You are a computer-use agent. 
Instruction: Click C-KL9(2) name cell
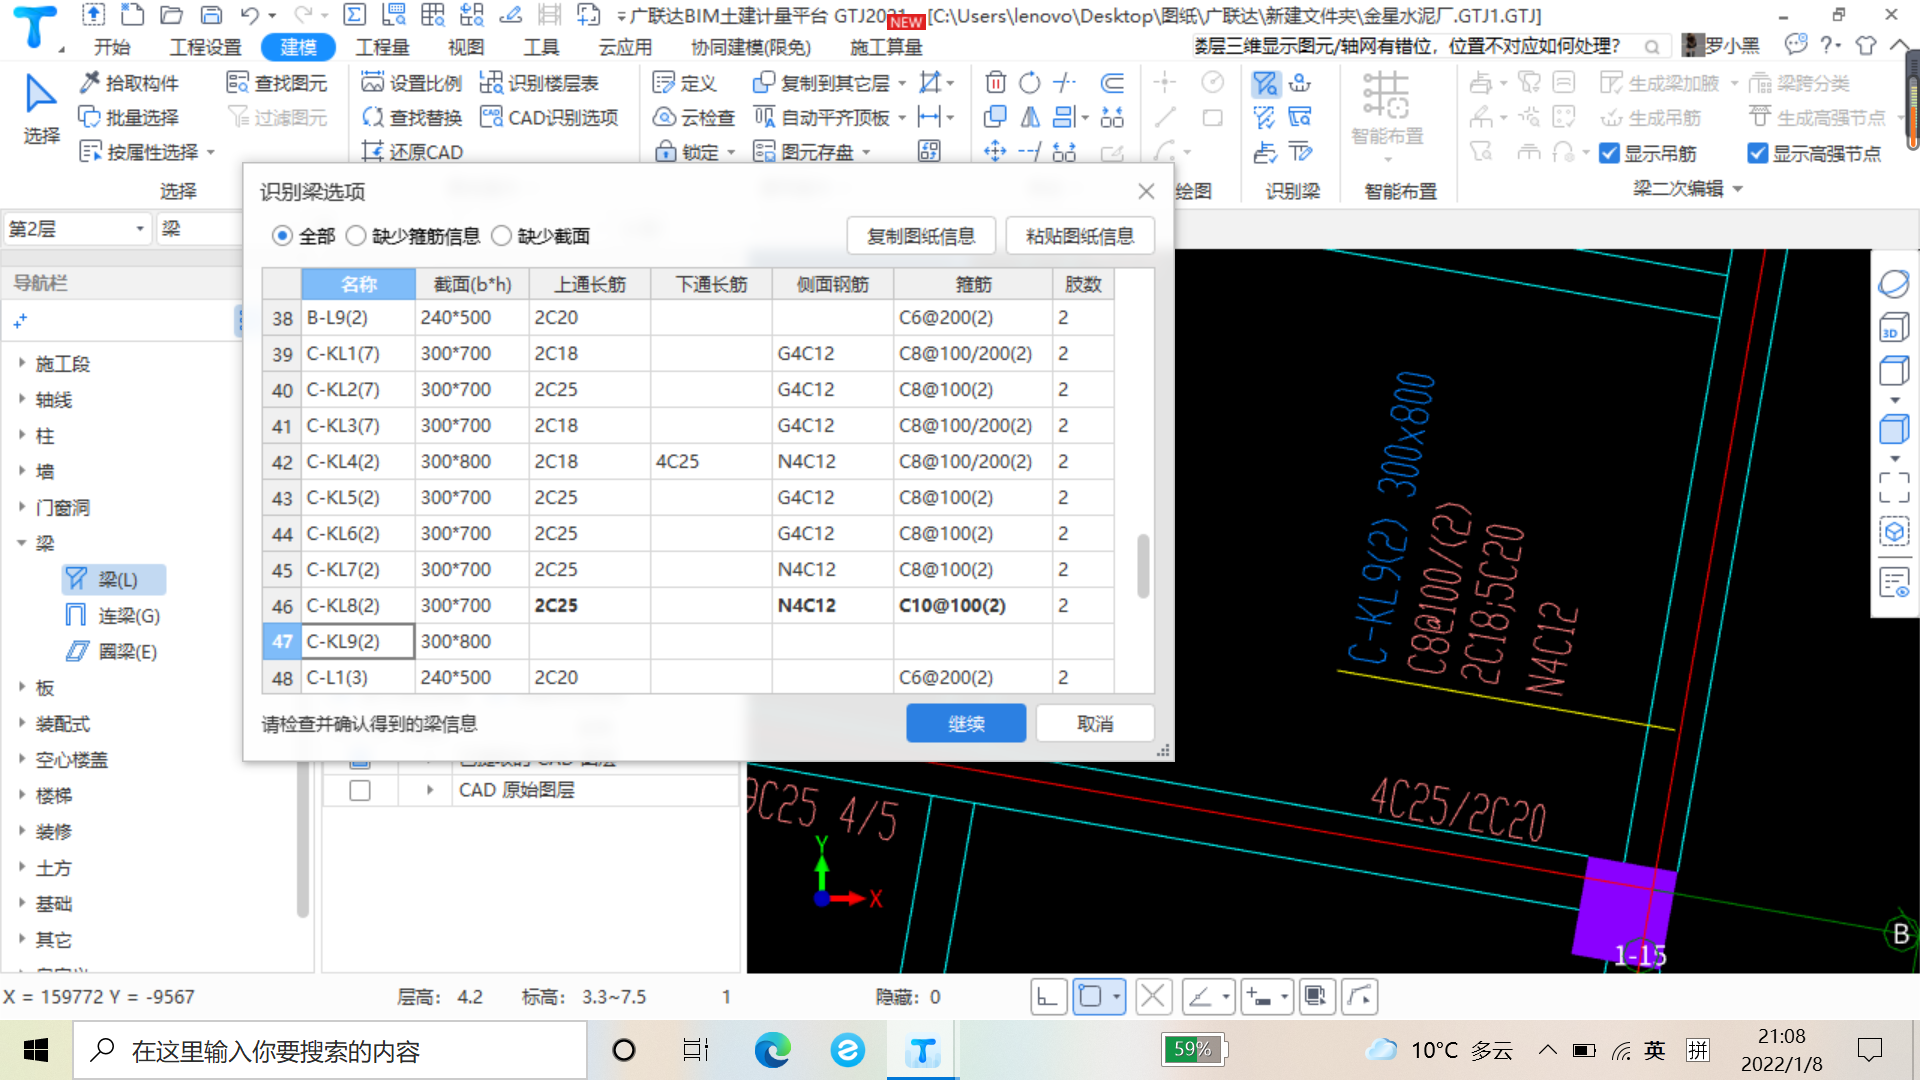[358, 641]
